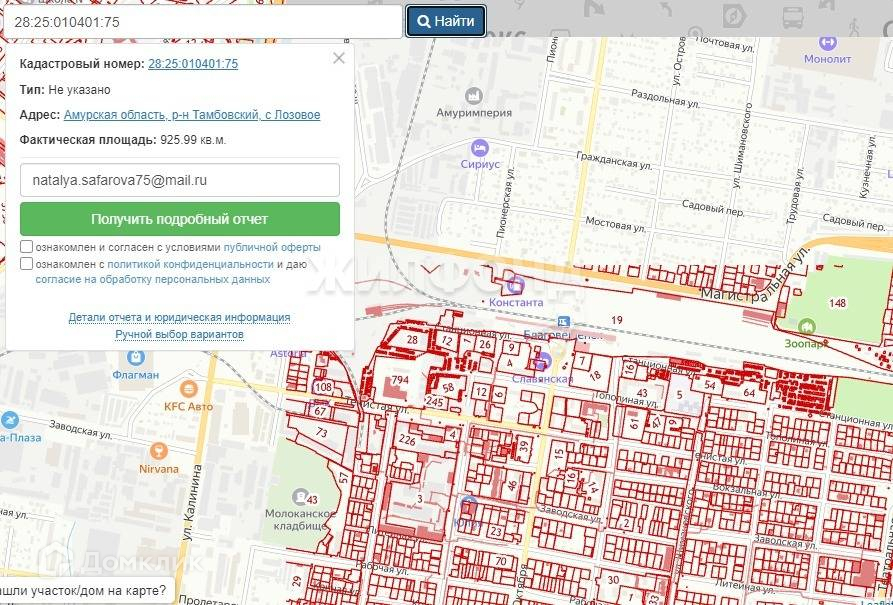Agree to the публичной оферты terms checkbox

[x=26, y=247]
